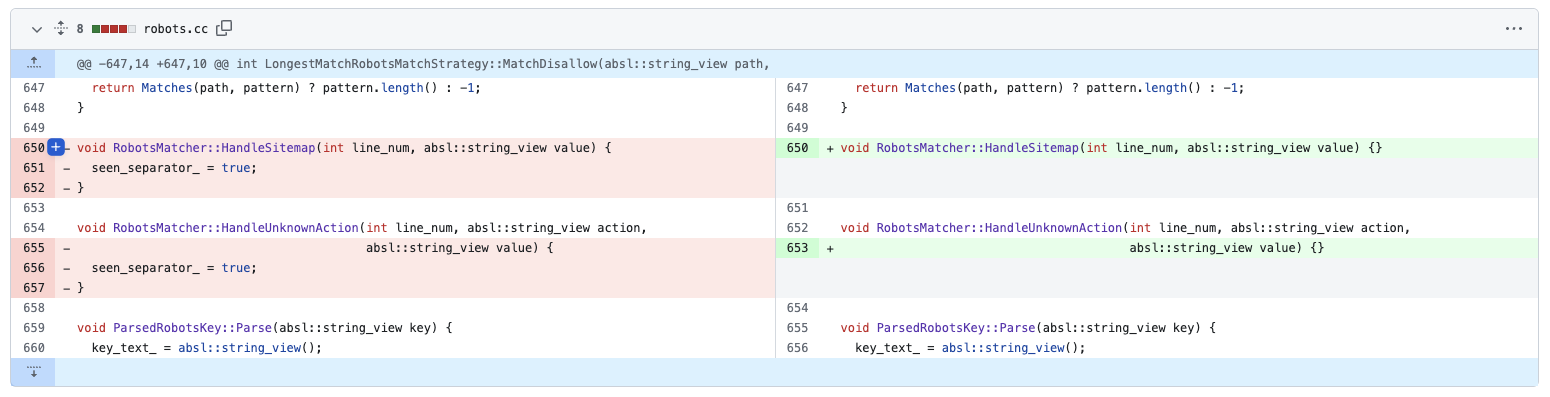
Task: Select left line number 651
Action: [x=33, y=168]
